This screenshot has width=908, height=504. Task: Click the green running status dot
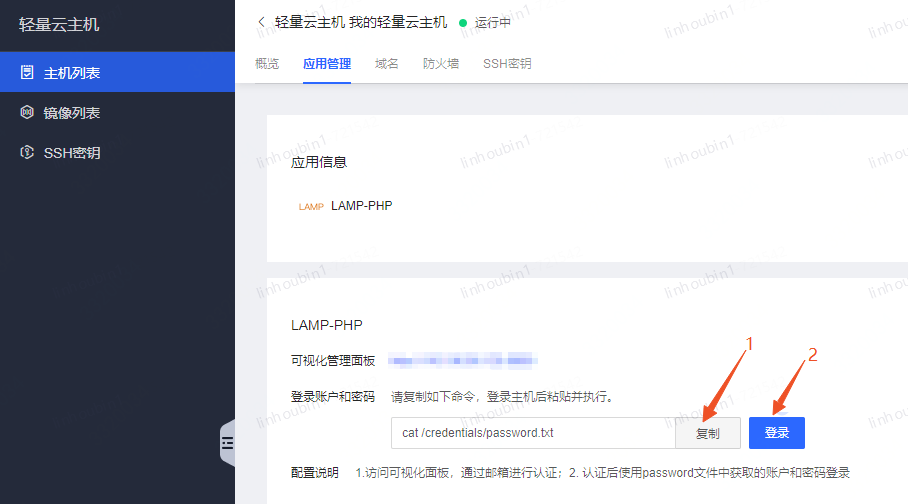click(x=463, y=23)
